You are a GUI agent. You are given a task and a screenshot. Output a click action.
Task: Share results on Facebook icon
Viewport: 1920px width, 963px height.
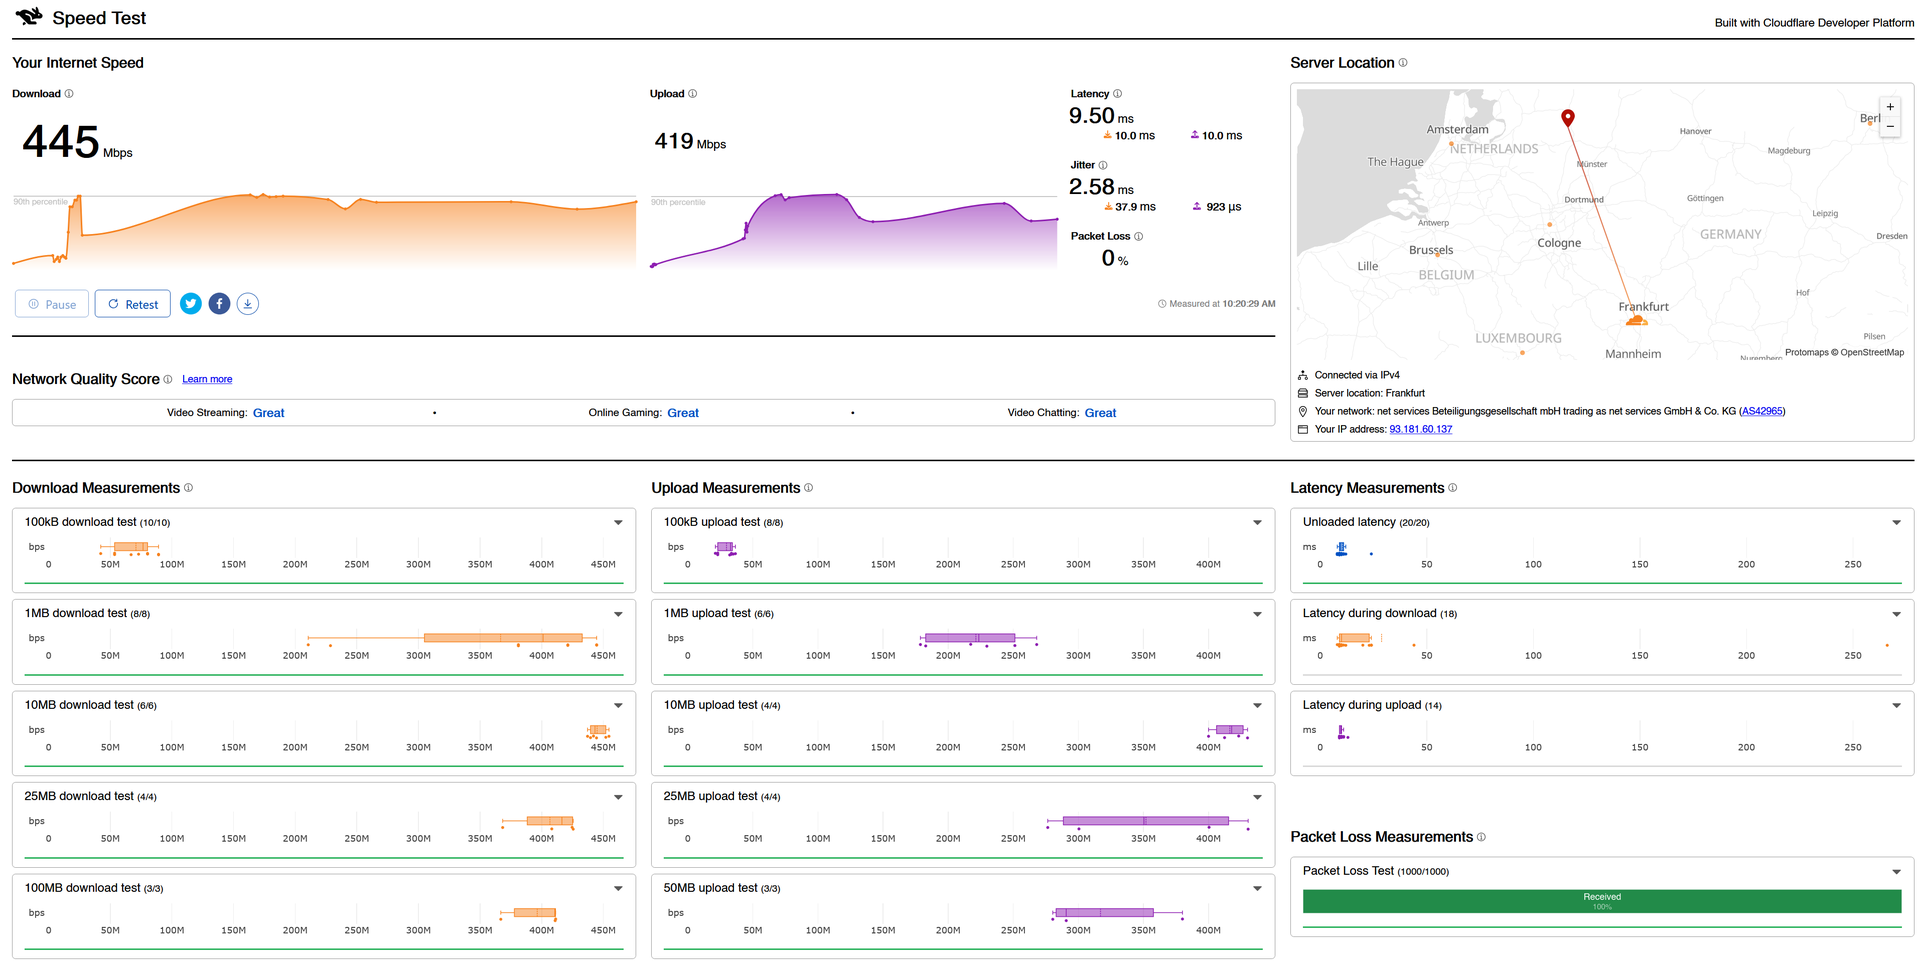(219, 304)
